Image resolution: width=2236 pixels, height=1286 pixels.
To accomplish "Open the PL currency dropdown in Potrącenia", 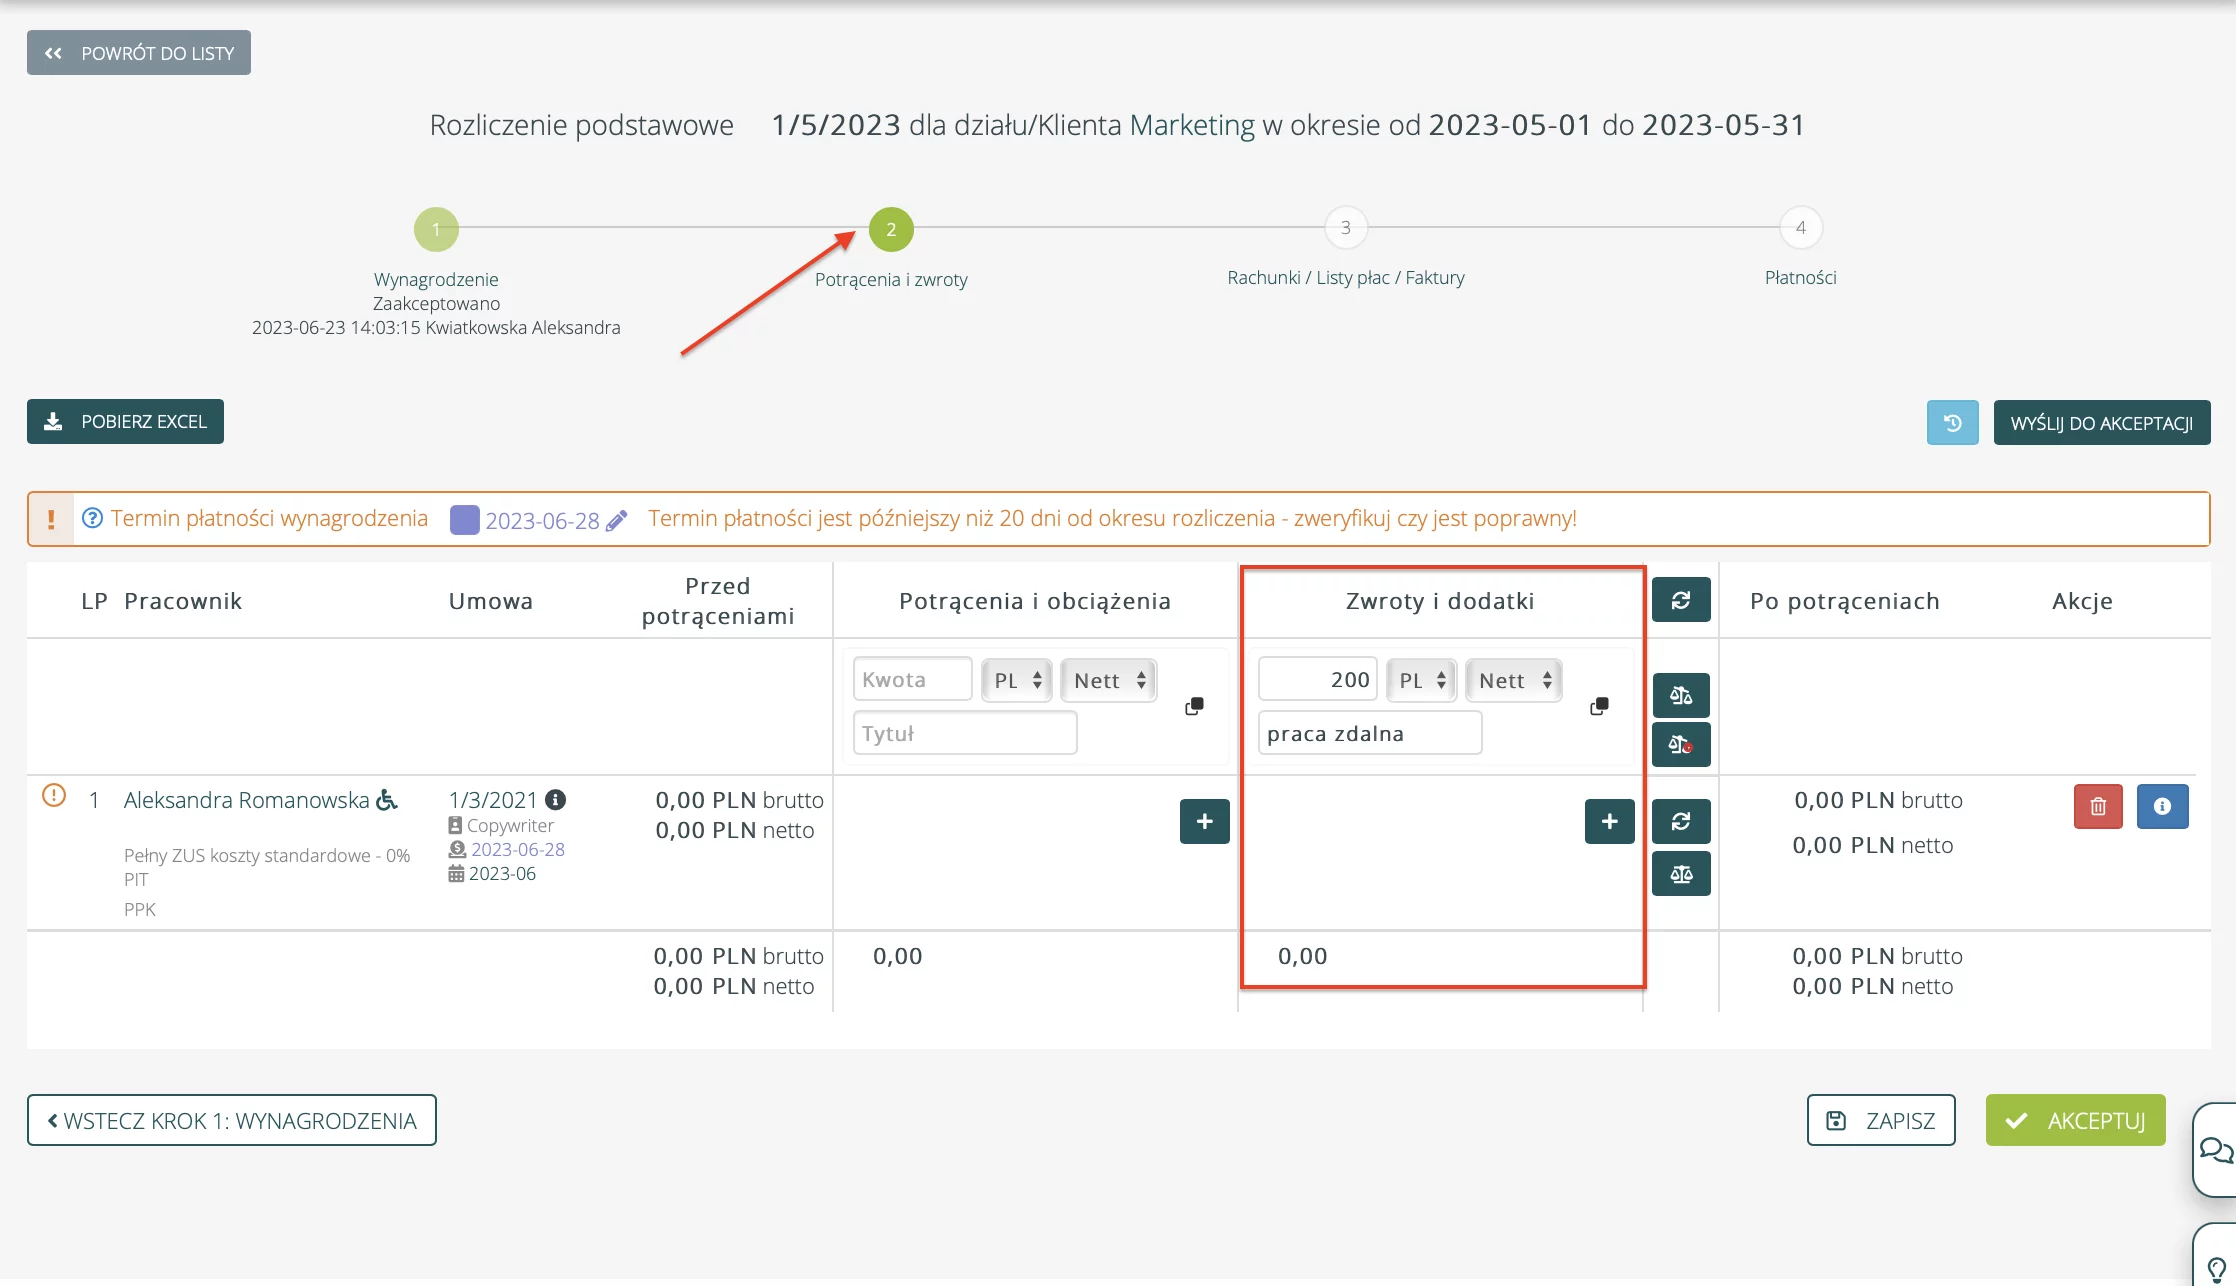I will (x=1016, y=680).
